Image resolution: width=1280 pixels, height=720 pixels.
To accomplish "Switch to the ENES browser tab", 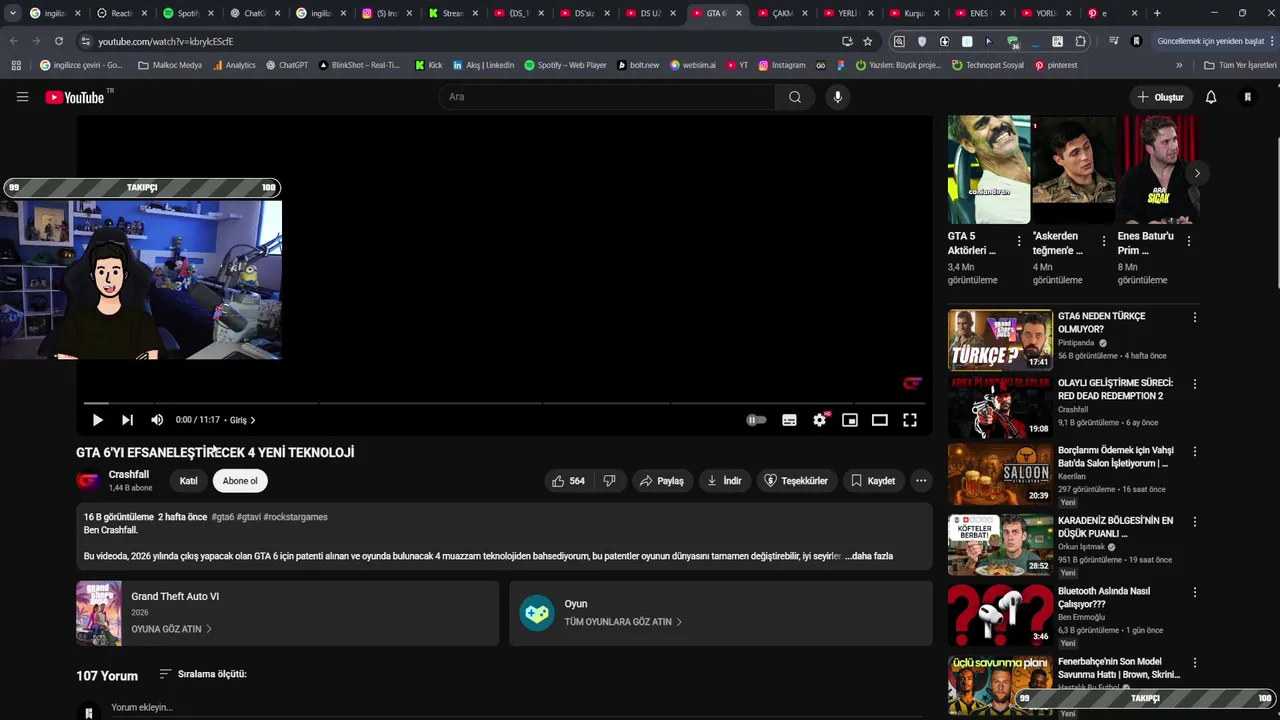I will (x=981, y=13).
